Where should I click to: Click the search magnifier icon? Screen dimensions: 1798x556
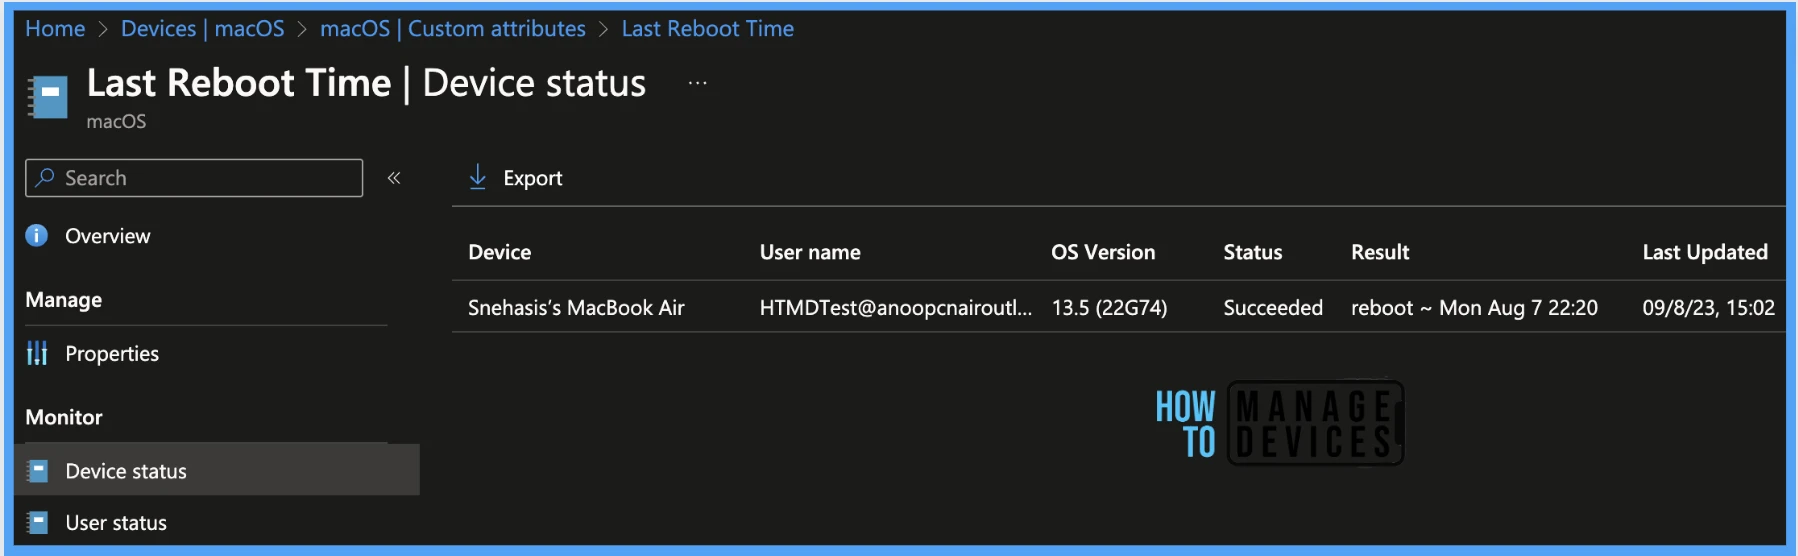pyautogui.click(x=45, y=178)
